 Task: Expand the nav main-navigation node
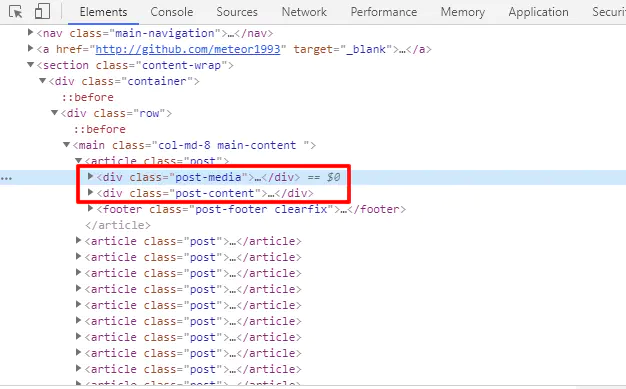click(30, 32)
